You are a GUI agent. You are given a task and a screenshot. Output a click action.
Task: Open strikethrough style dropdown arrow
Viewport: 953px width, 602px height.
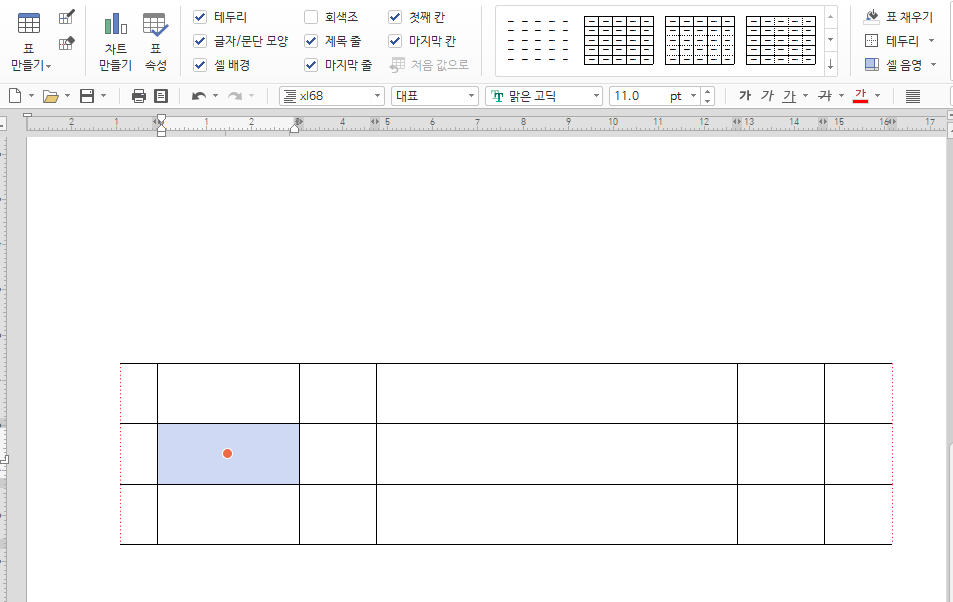841,96
